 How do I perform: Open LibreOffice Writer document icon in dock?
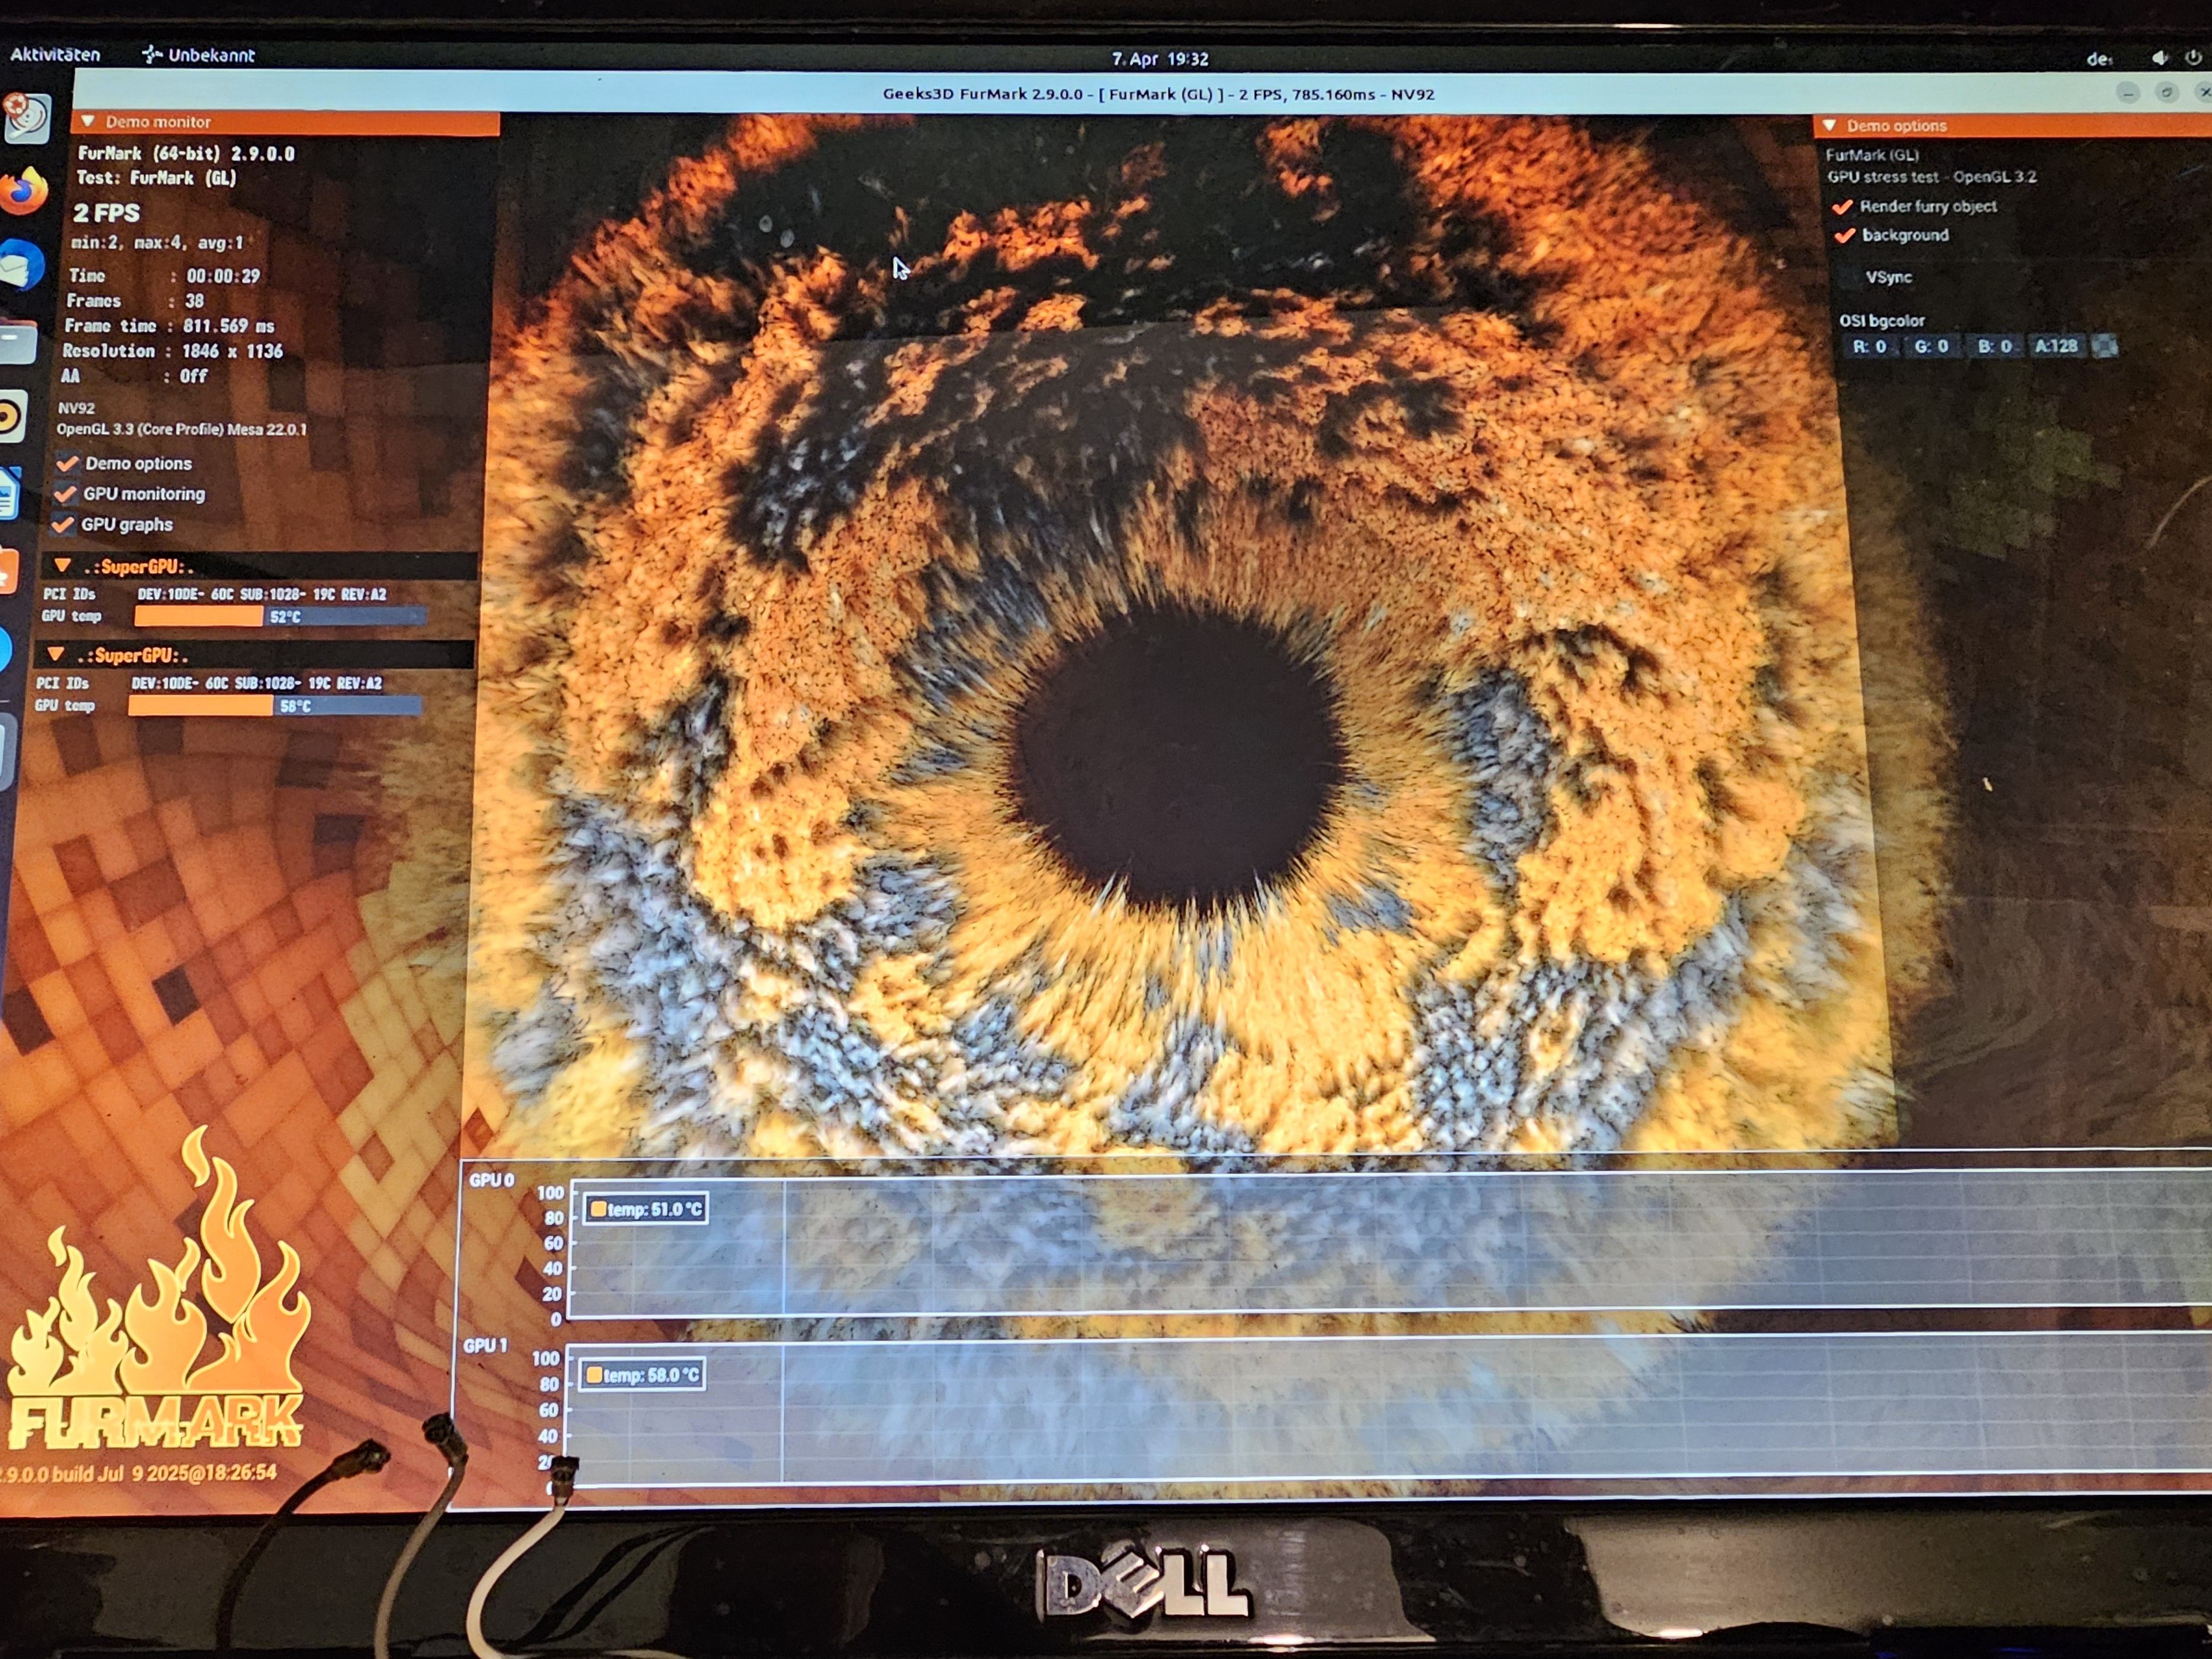coord(9,493)
